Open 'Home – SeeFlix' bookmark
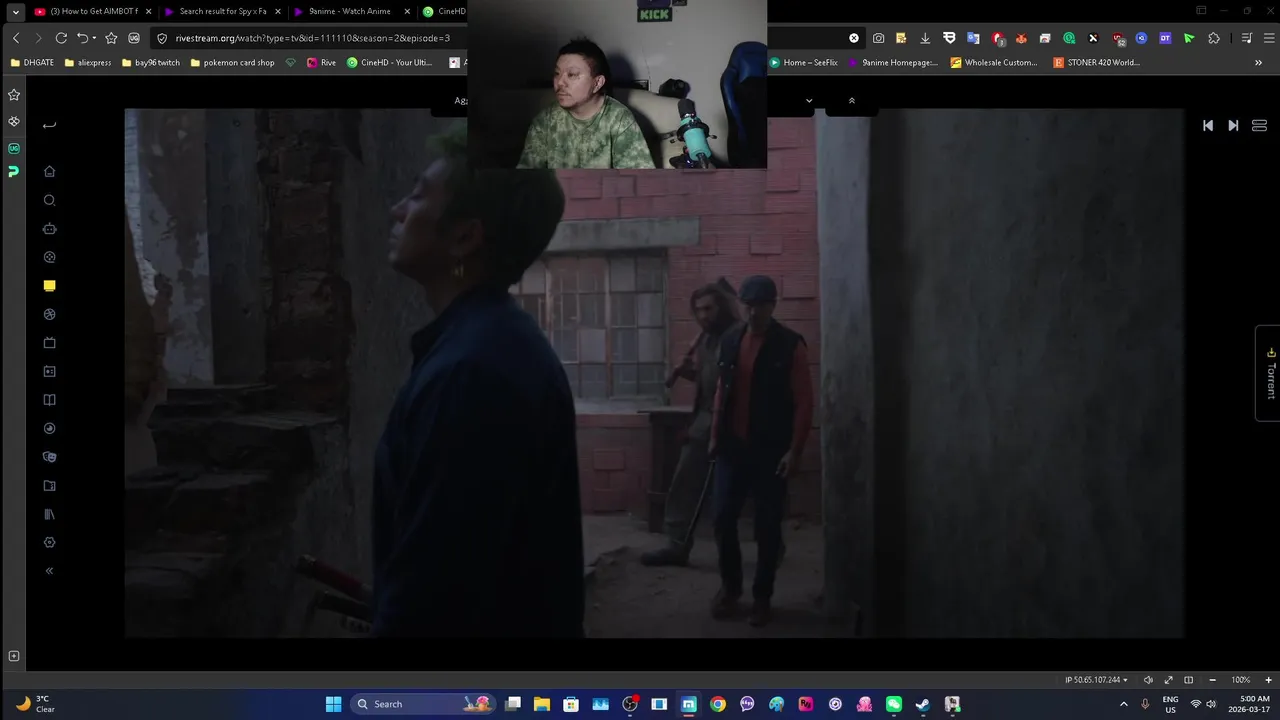Image resolution: width=1280 pixels, height=720 pixels. (803, 62)
